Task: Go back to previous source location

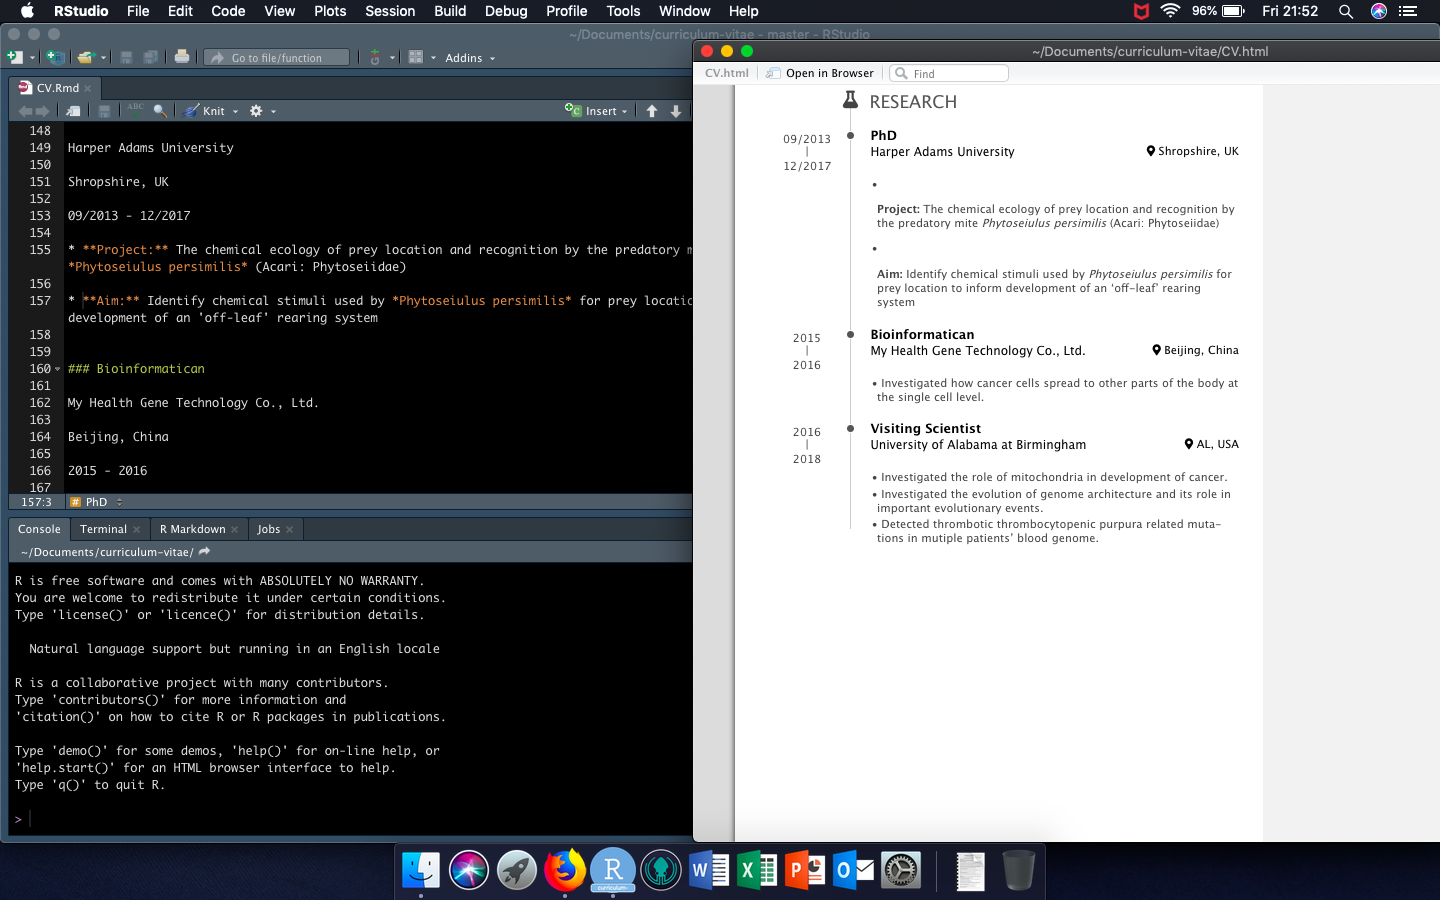Action: [x=25, y=111]
